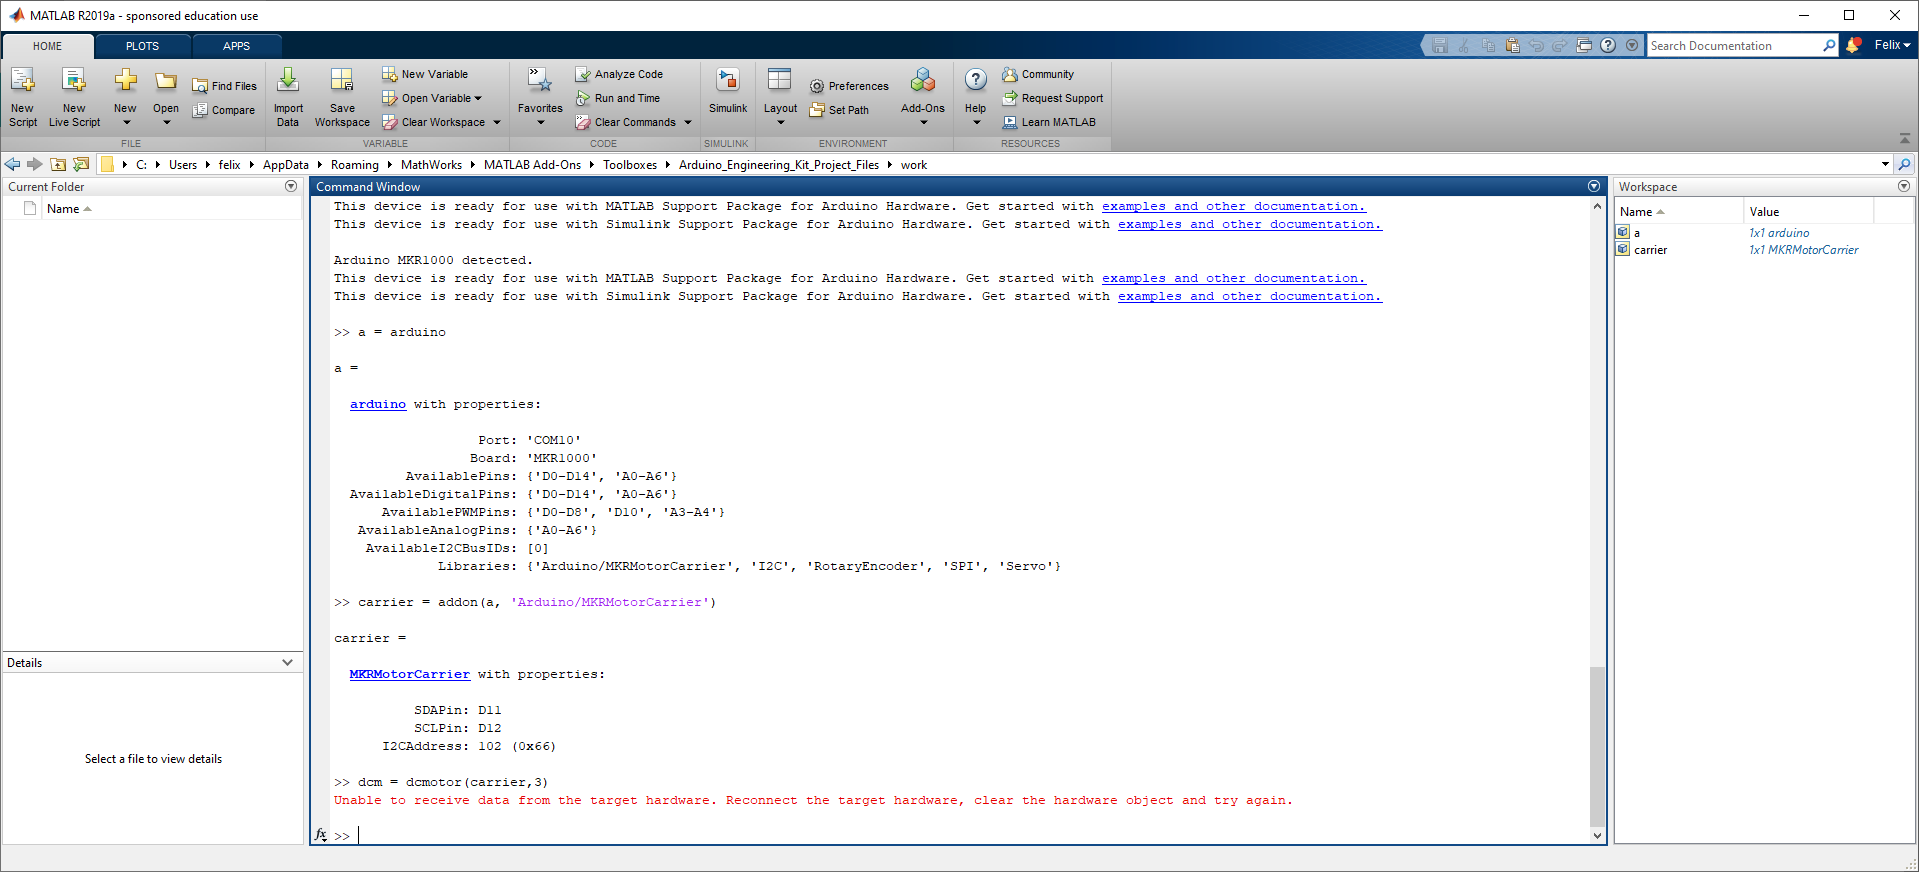This screenshot has width=1919, height=872.
Task: Open the Layout dropdown
Action: pos(780,97)
